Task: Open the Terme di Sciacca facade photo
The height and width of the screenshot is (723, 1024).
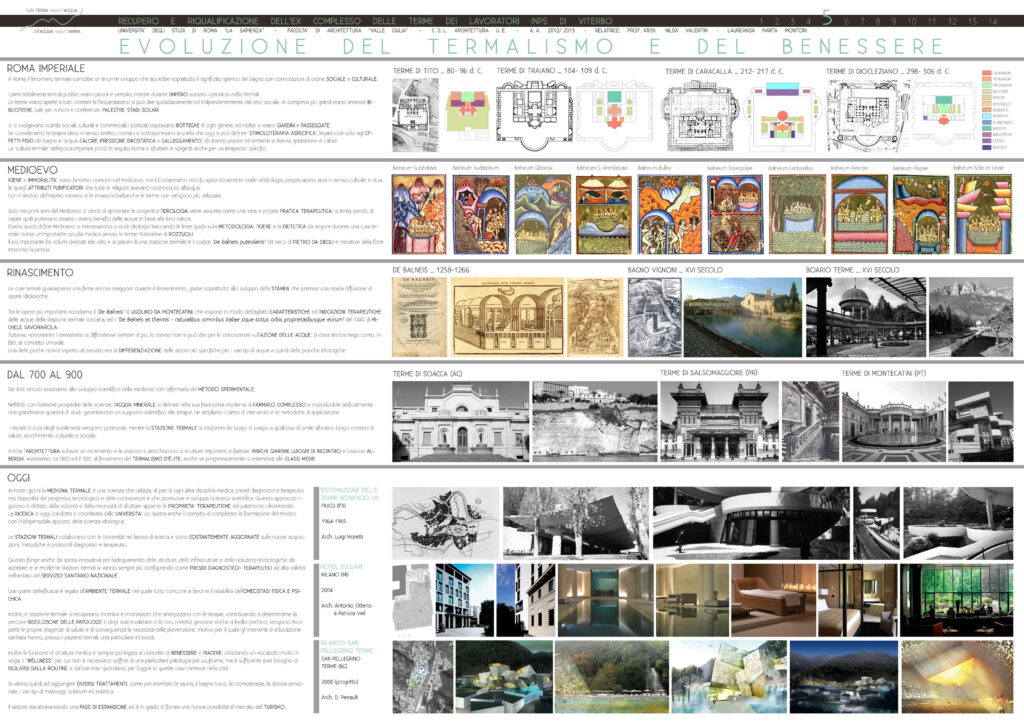Action: (x=460, y=421)
